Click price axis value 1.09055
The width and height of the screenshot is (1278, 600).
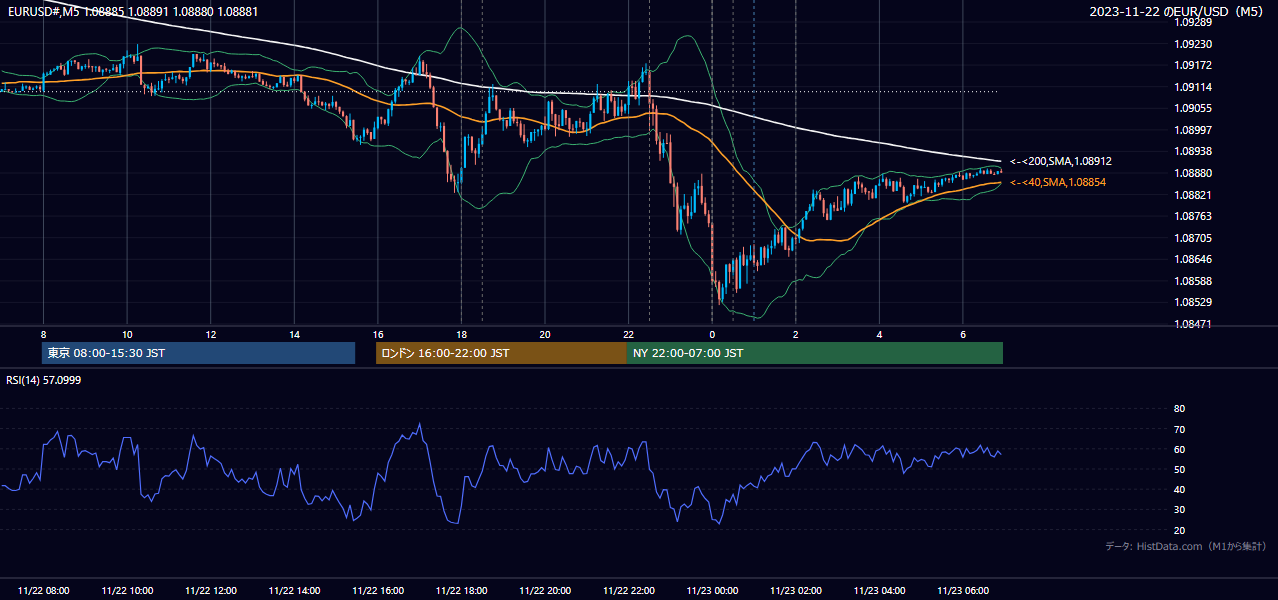[x=1193, y=108]
